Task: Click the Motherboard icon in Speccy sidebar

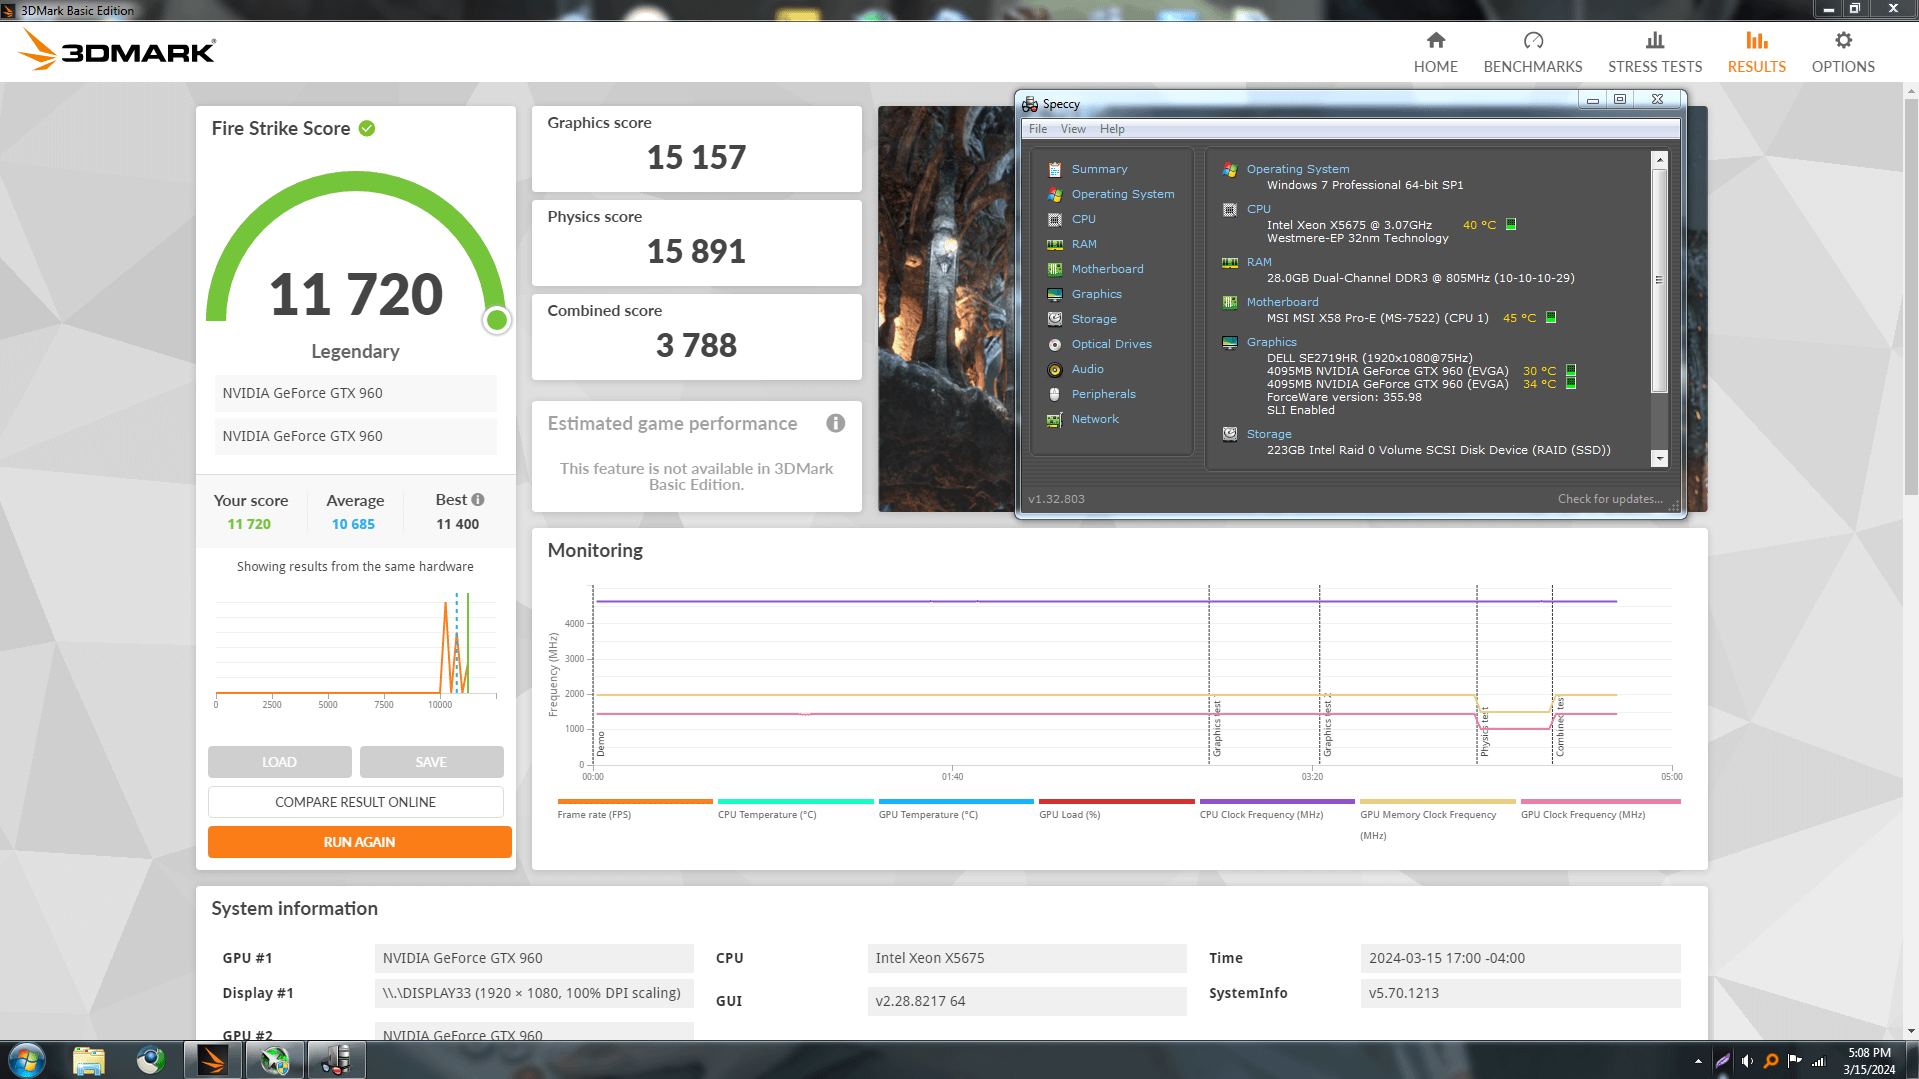Action: [x=1054, y=269]
